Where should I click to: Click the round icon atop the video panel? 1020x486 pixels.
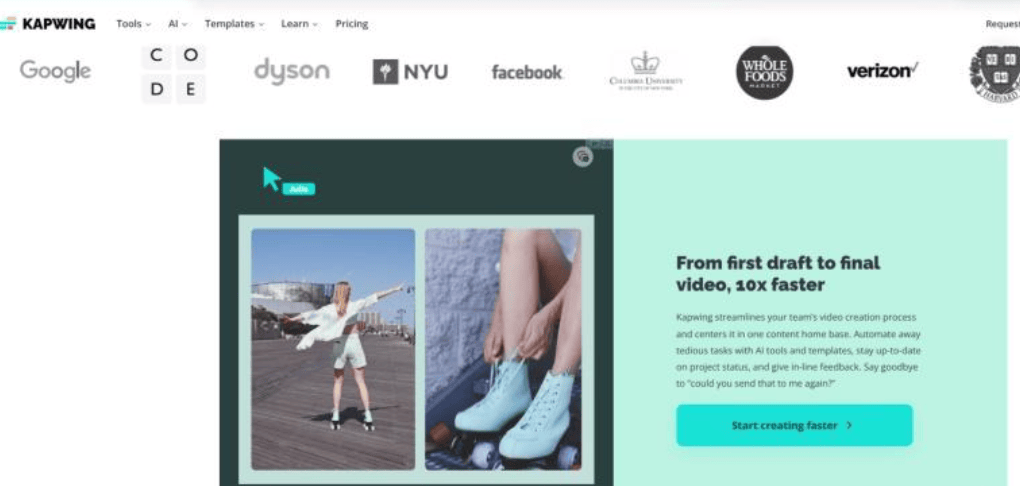tap(583, 157)
